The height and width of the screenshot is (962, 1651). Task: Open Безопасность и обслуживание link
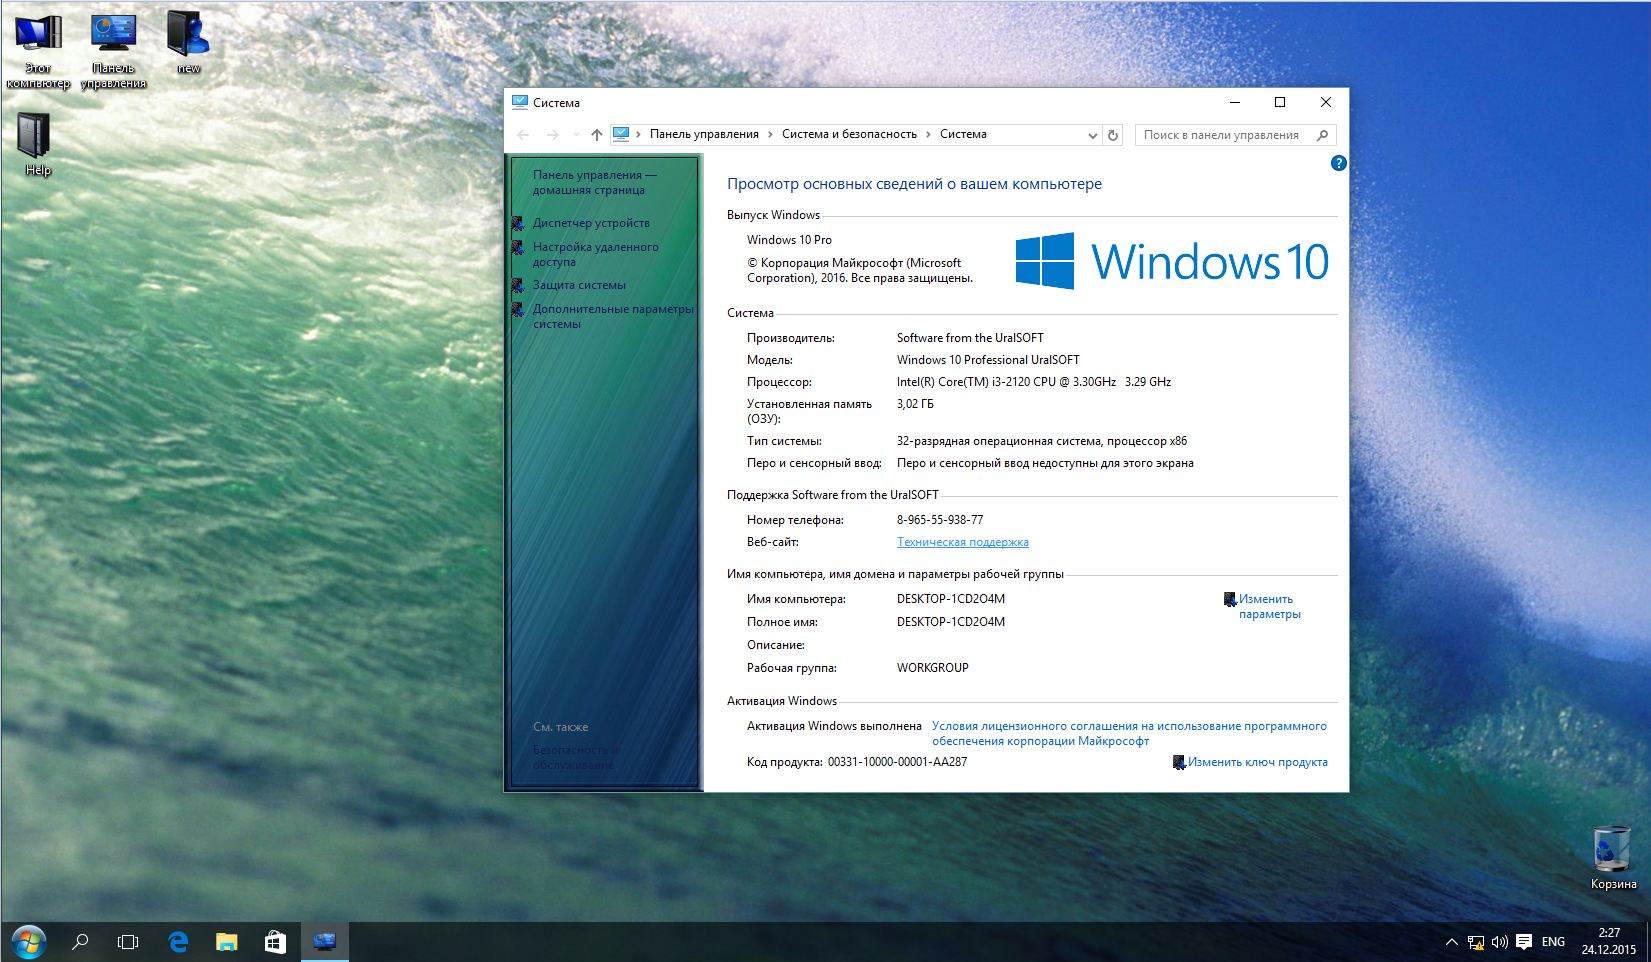coord(575,757)
